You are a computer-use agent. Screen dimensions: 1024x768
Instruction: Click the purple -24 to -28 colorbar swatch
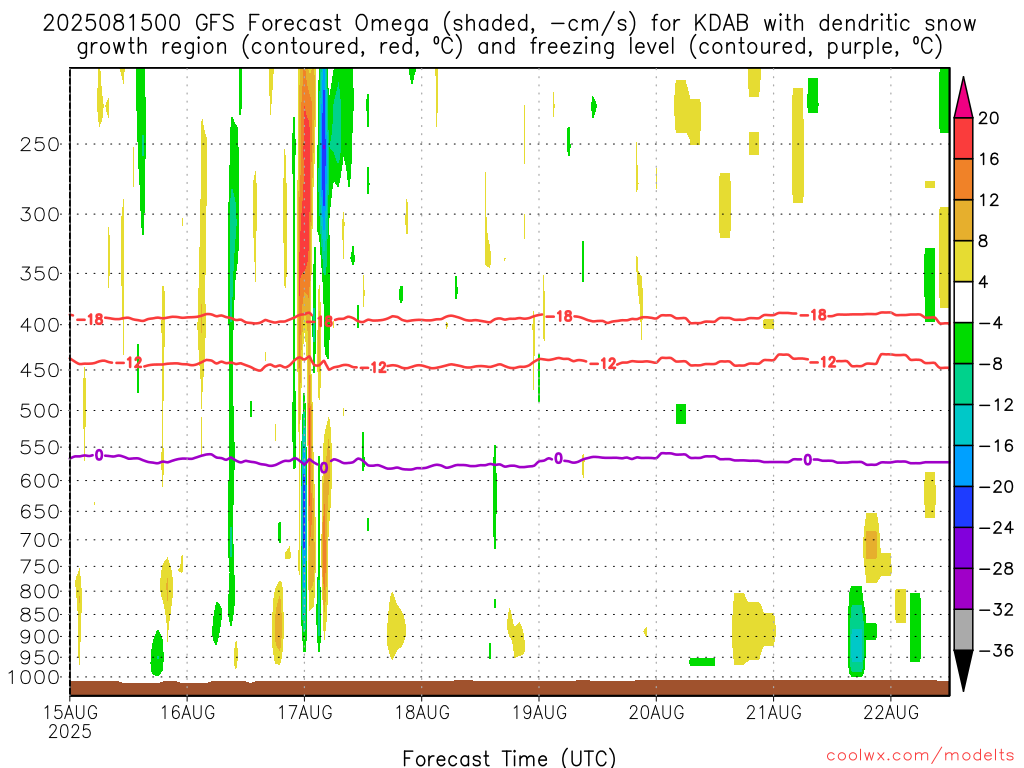[963, 548]
